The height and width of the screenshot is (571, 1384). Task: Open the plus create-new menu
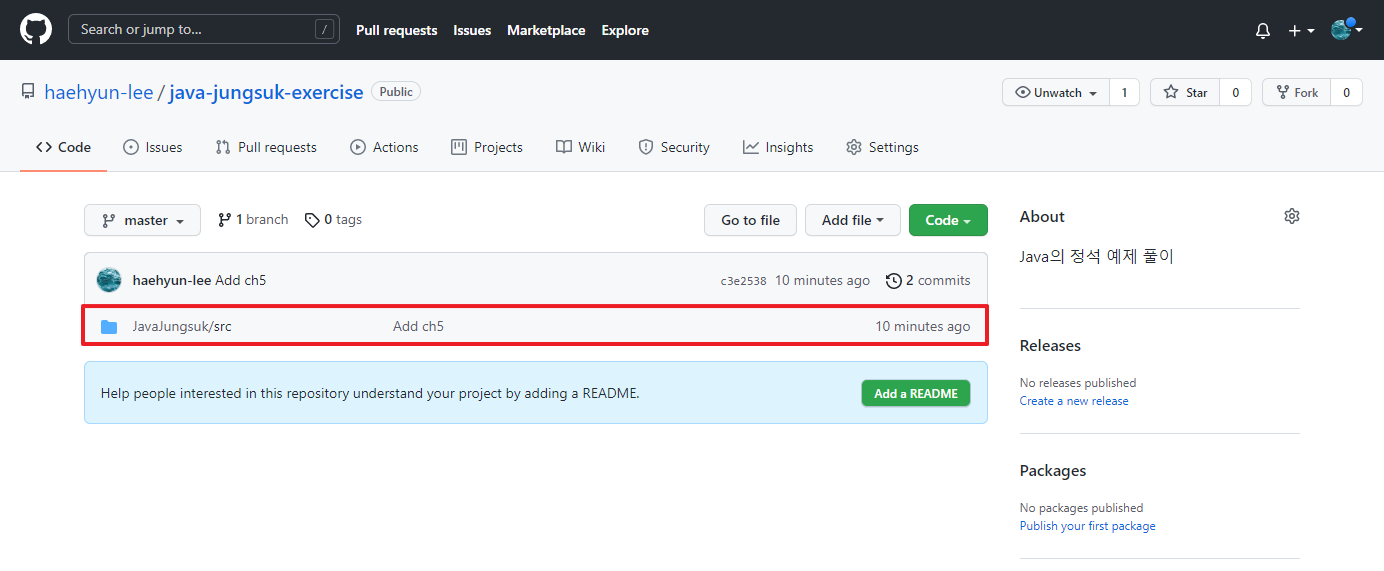pos(1301,30)
